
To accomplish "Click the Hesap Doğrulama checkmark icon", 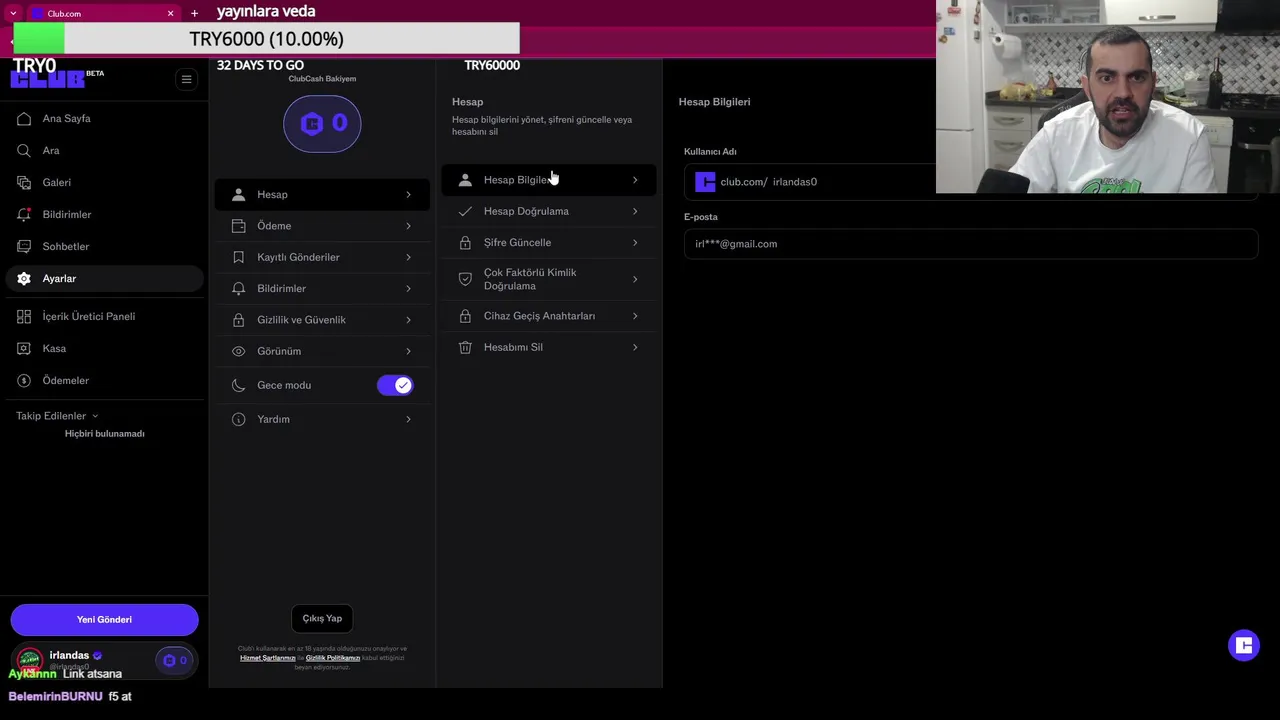I will click(x=465, y=211).
